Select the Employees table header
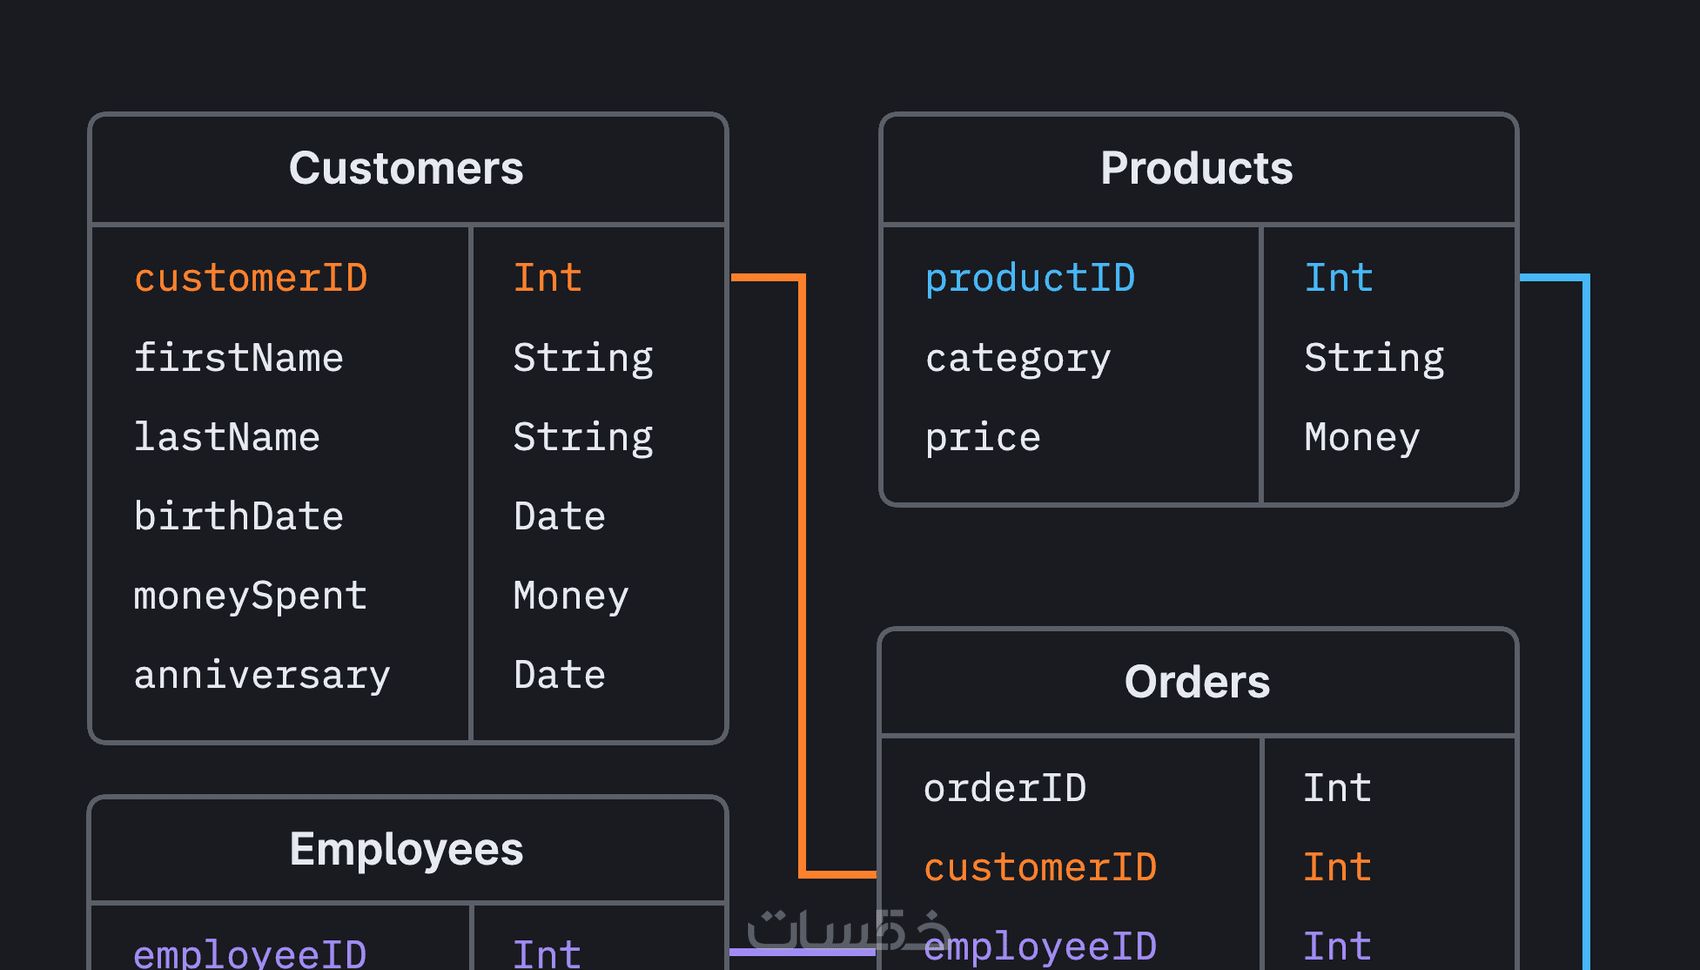This screenshot has width=1700, height=970. 406,849
